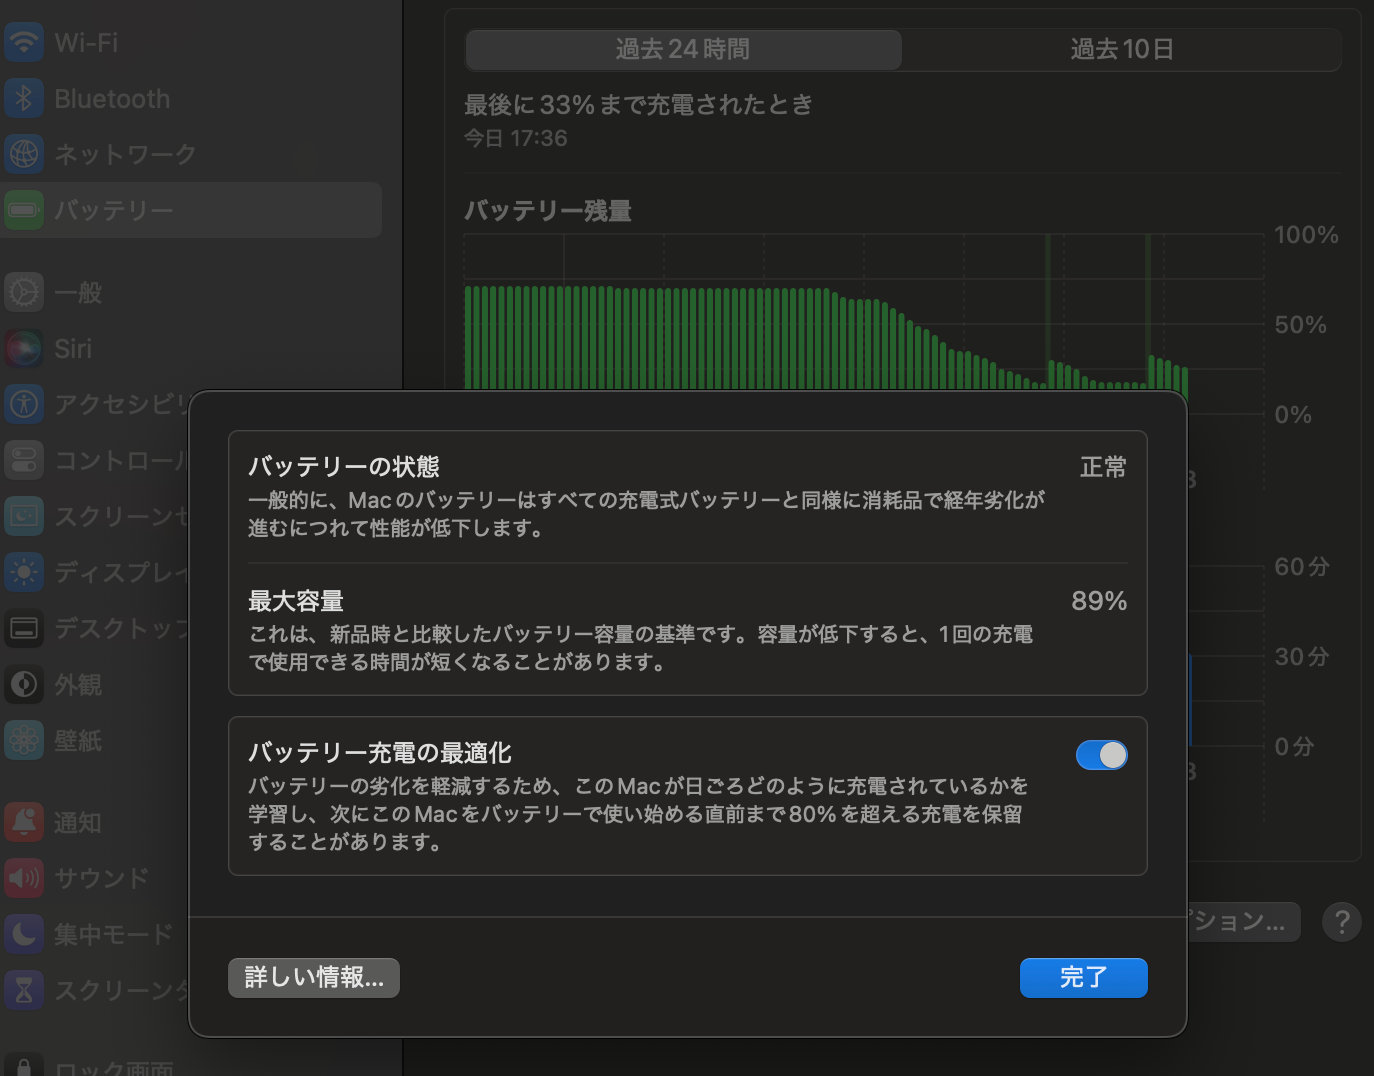Click the バッテリー残量 chart title
Viewport: 1374px width, 1076px height.
(x=548, y=211)
